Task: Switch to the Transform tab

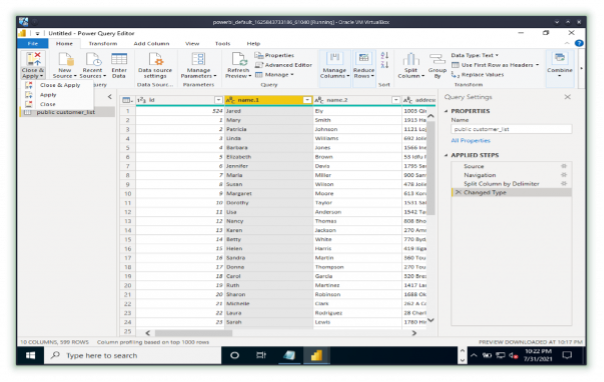Action: tap(103, 44)
